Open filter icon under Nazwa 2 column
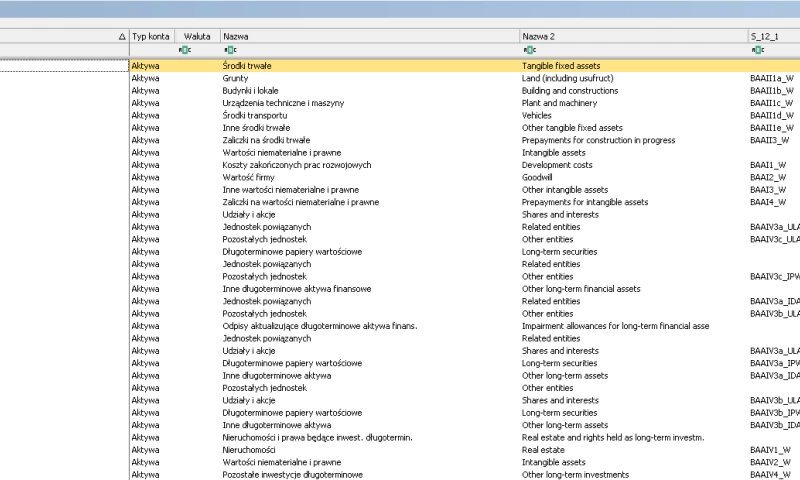The width and height of the screenshot is (800, 480). tap(530, 50)
